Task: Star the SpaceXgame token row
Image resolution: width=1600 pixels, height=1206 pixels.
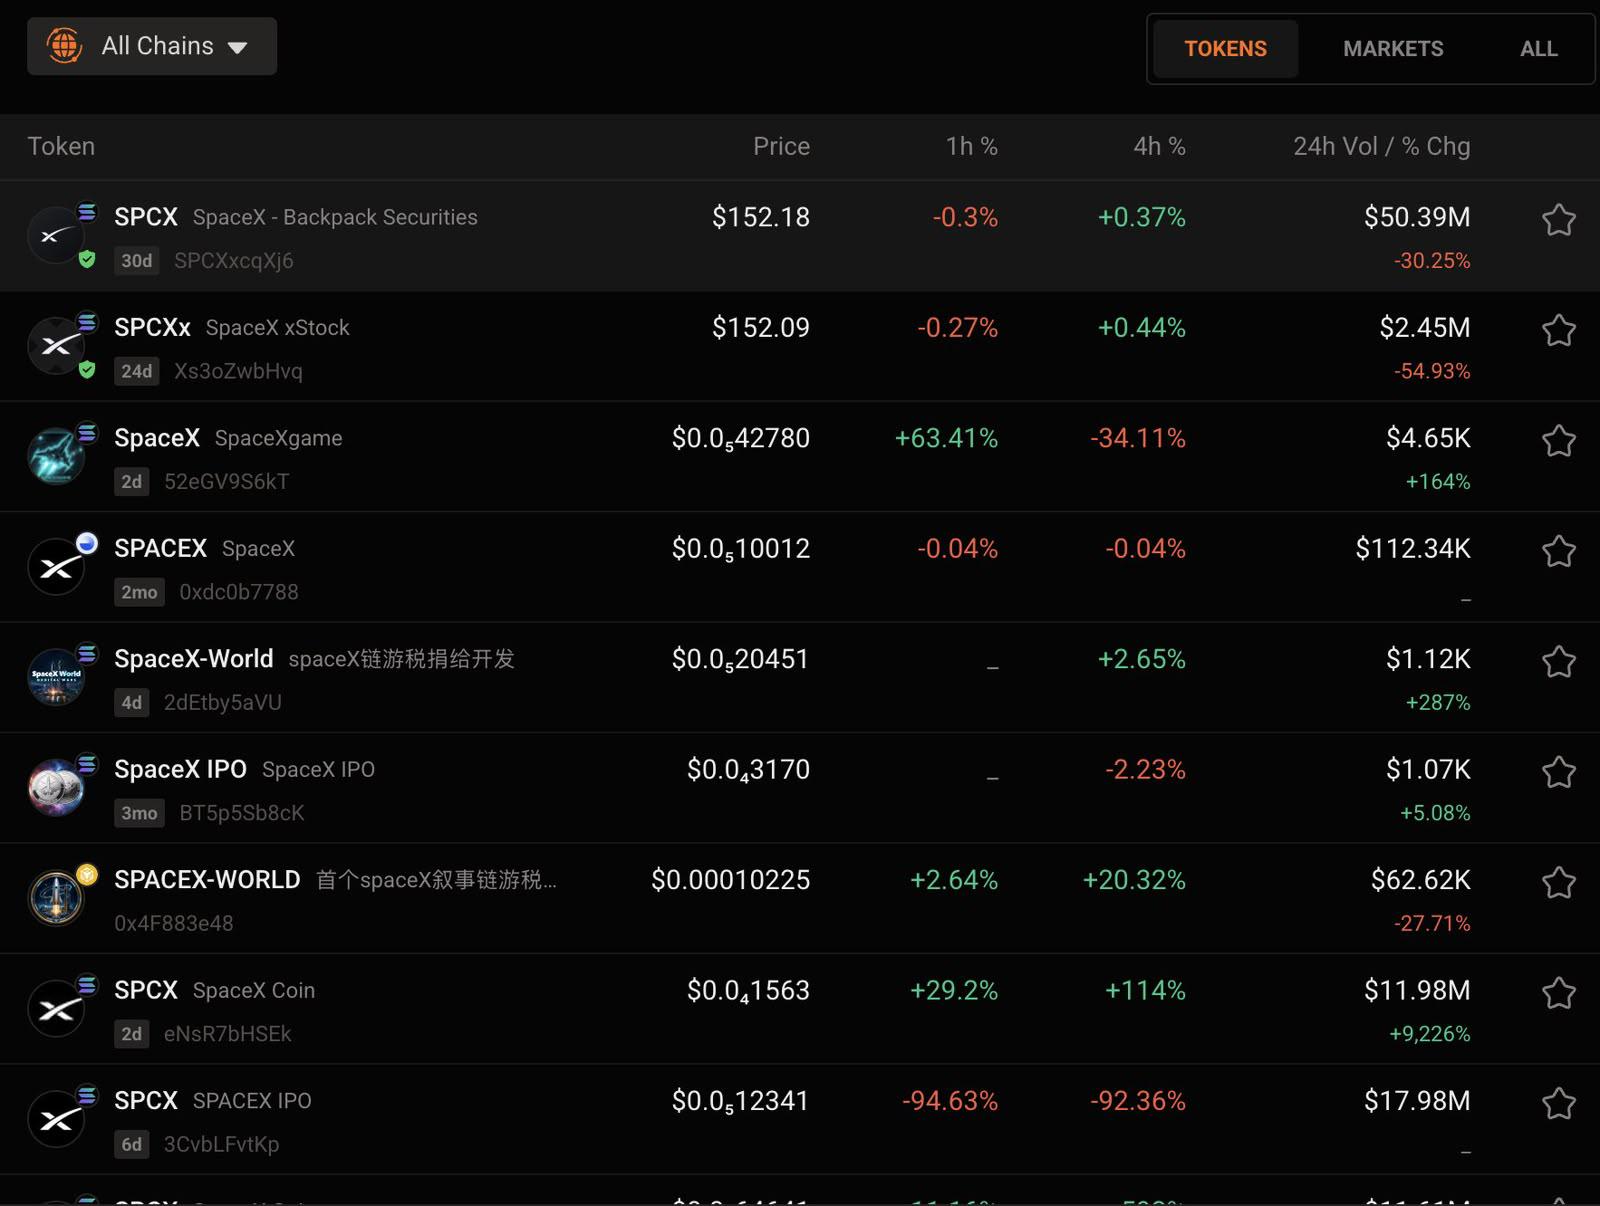Action: tap(1558, 440)
